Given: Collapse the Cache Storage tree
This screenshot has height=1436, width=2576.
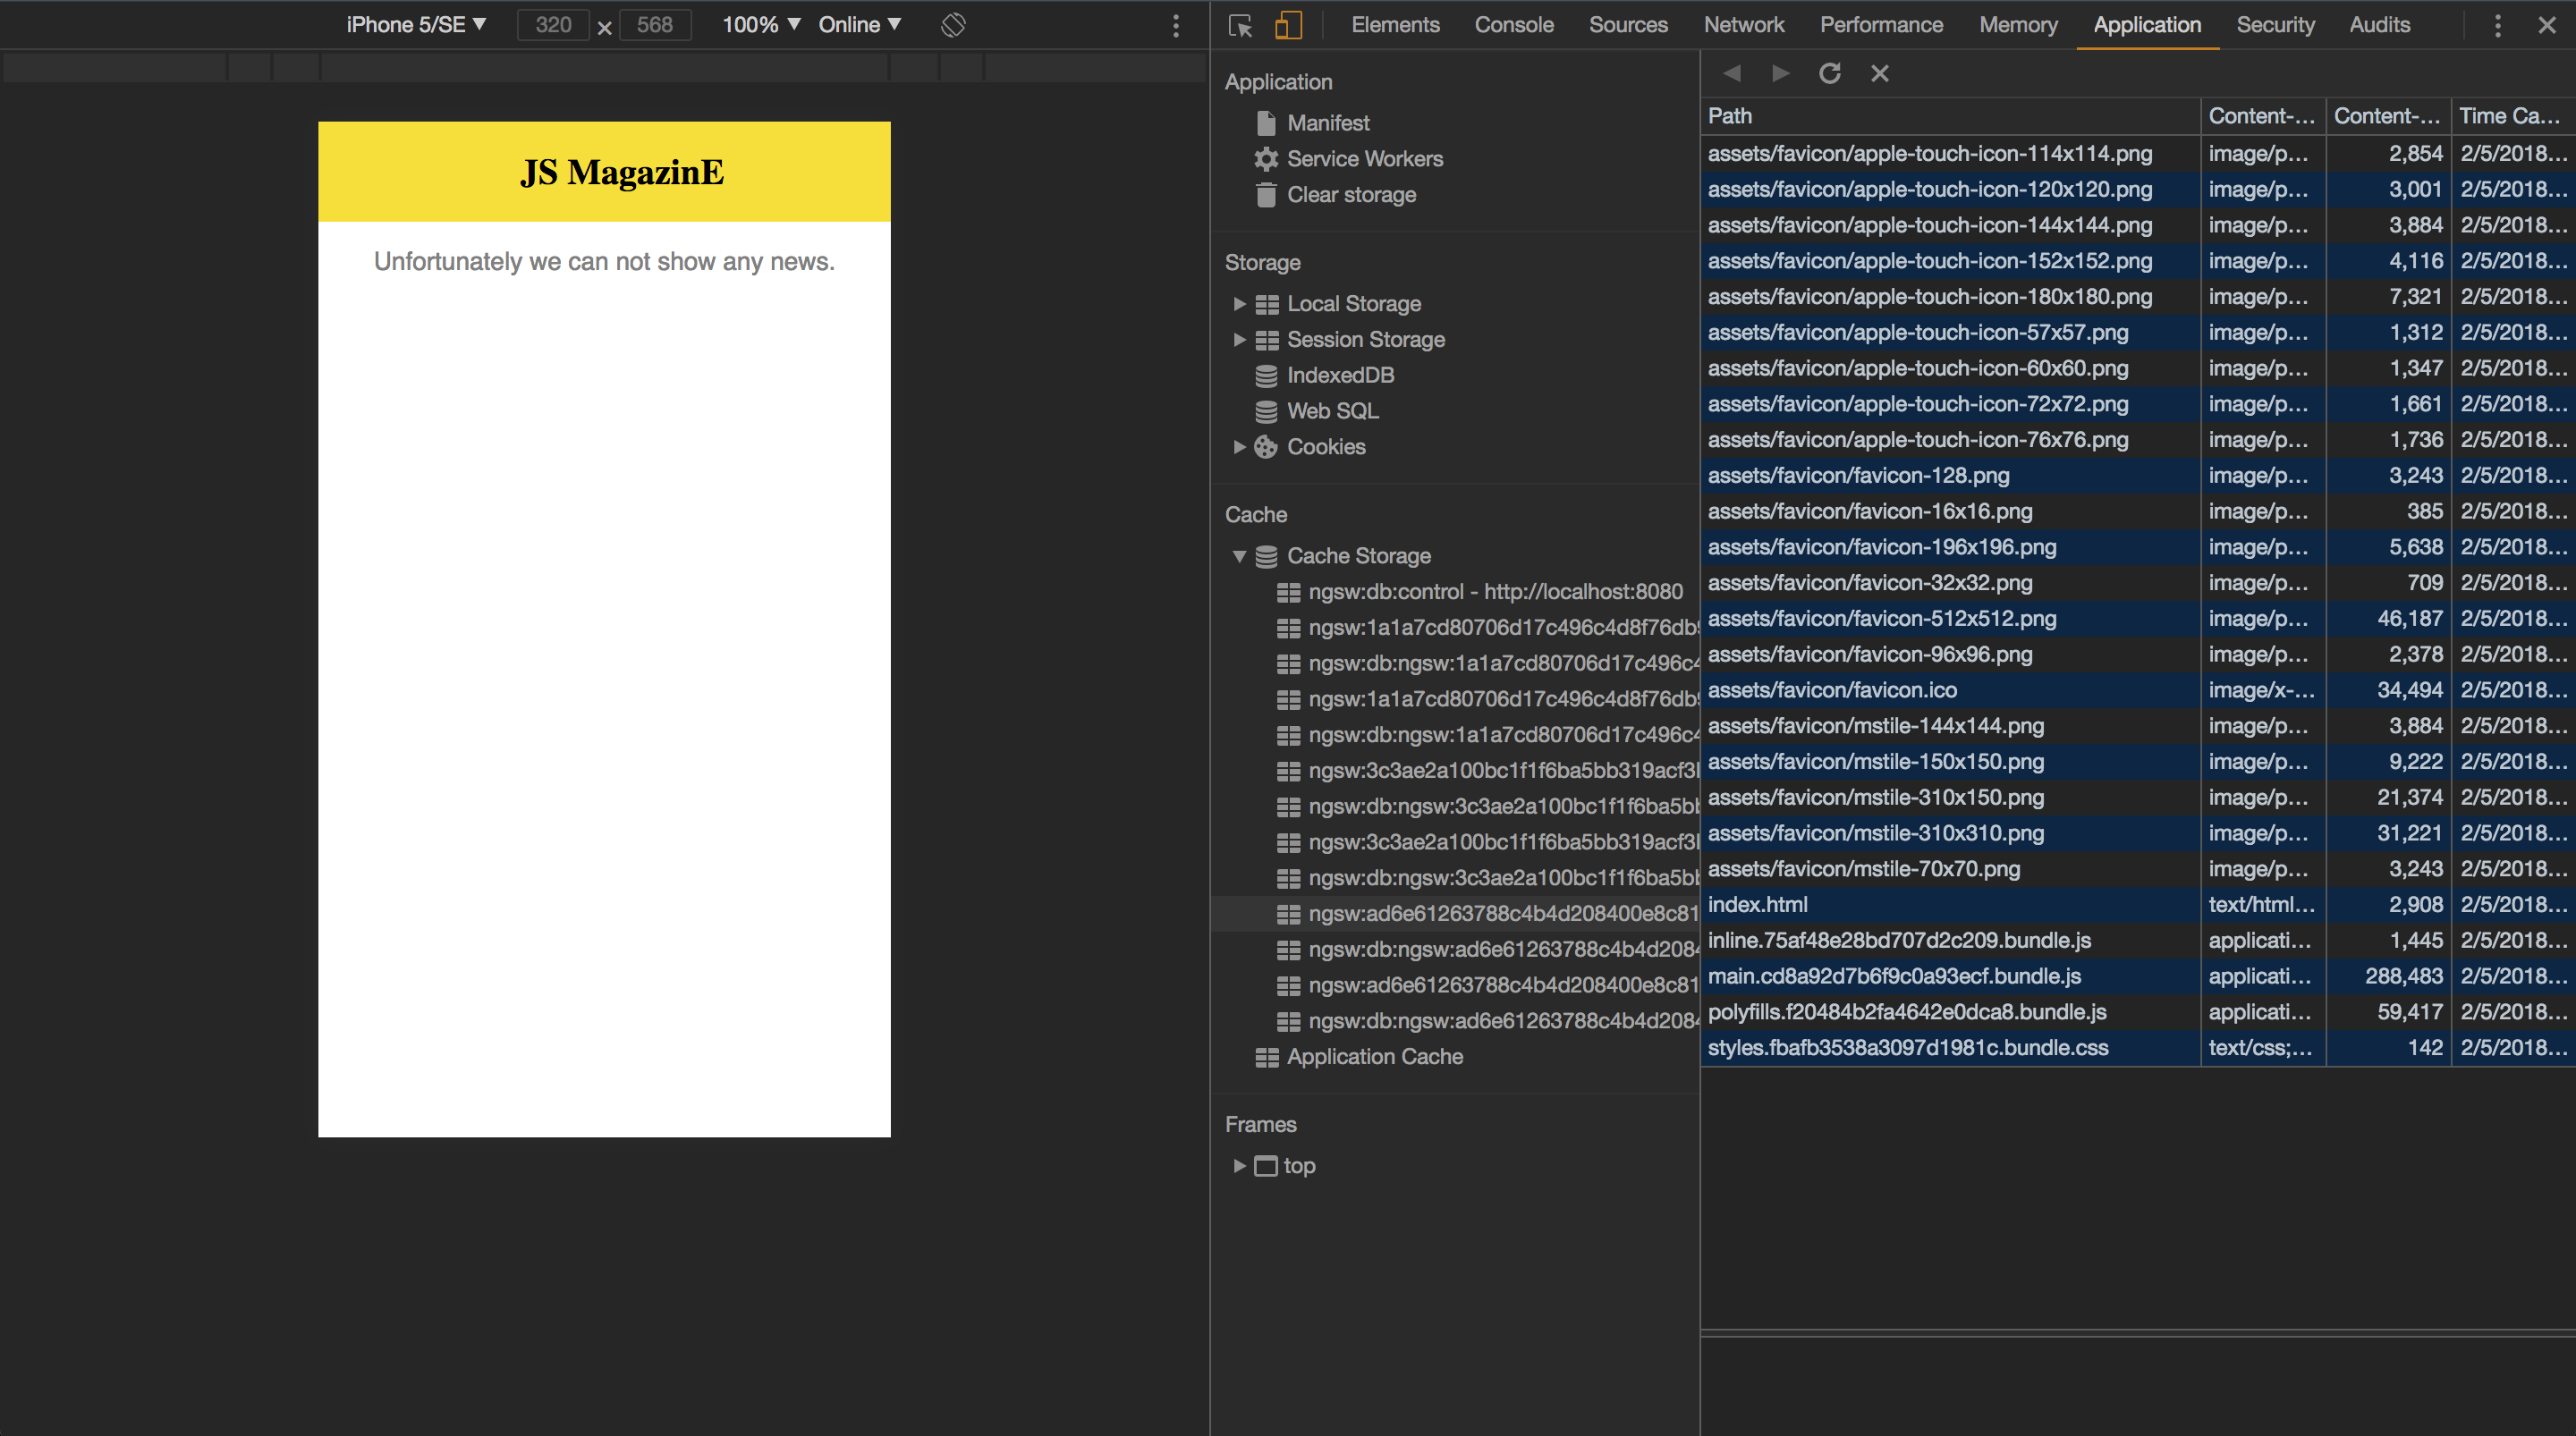Looking at the screenshot, I should point(1240,556).
